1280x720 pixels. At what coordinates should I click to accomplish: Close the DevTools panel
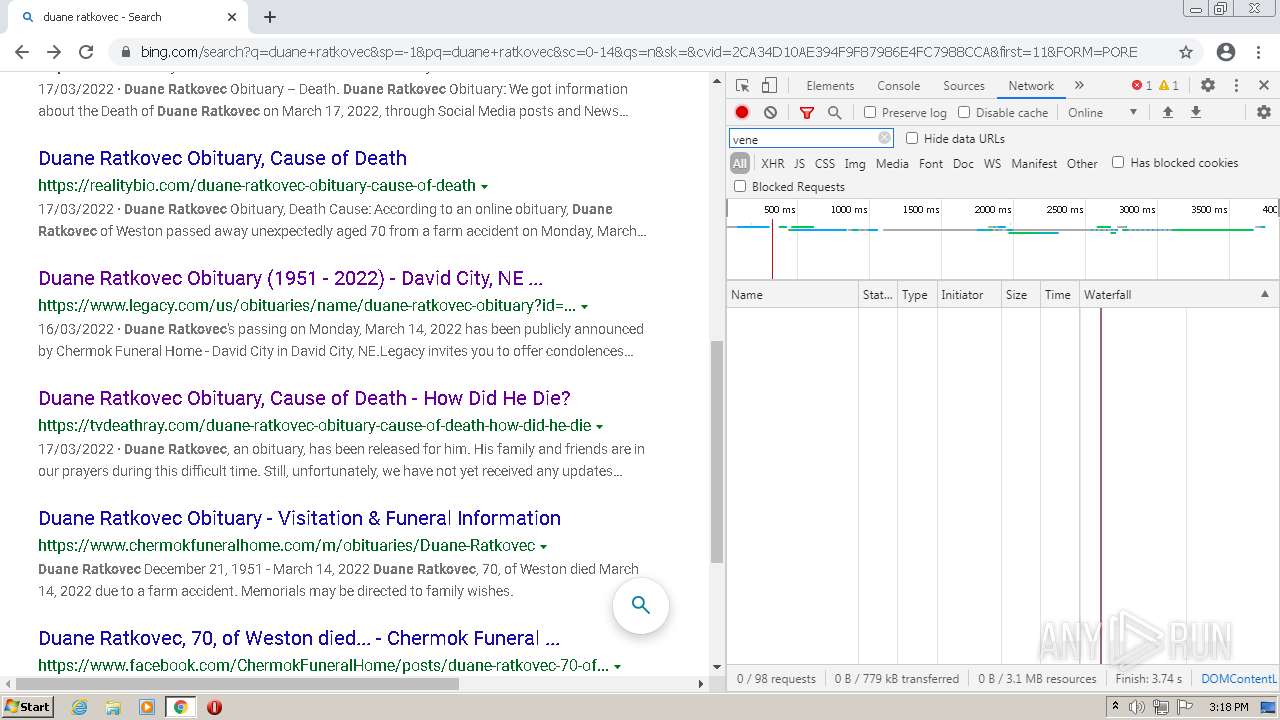coord(1264,86)
